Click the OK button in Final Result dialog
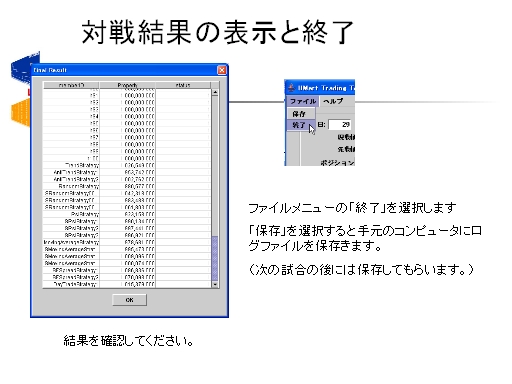The image size is (512, 384). point(129,300)
